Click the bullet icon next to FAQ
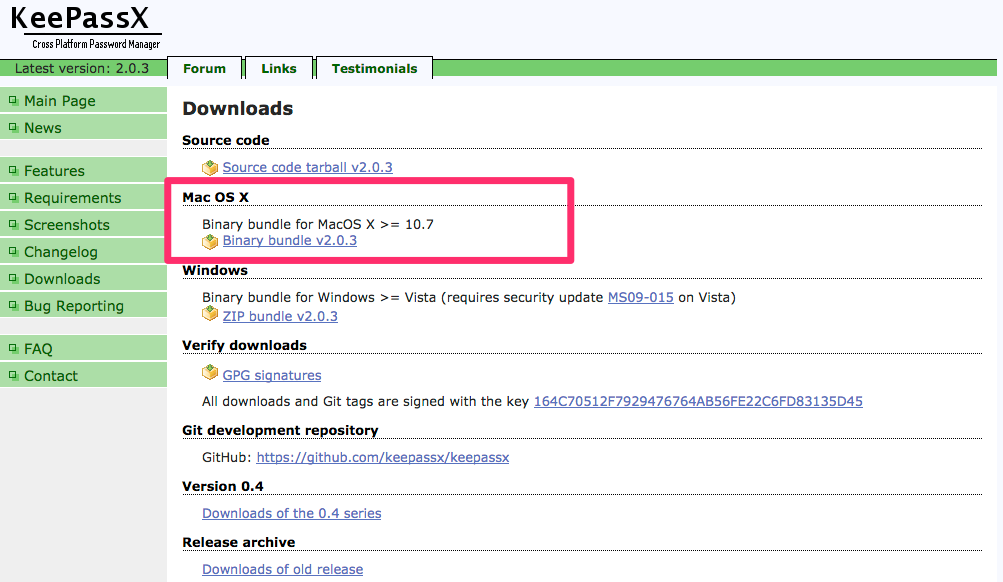 (13, 348)
